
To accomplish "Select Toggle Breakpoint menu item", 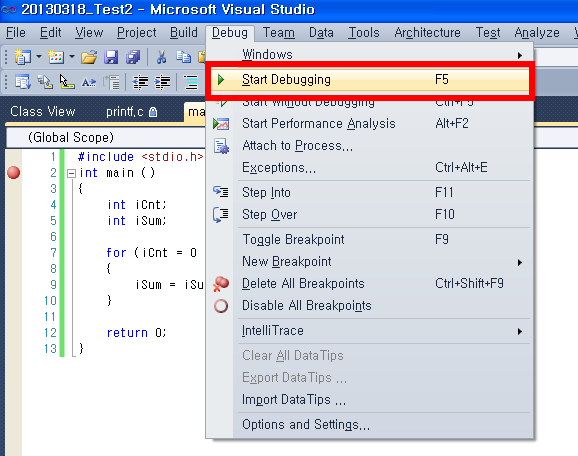I will tap(370, 240).
